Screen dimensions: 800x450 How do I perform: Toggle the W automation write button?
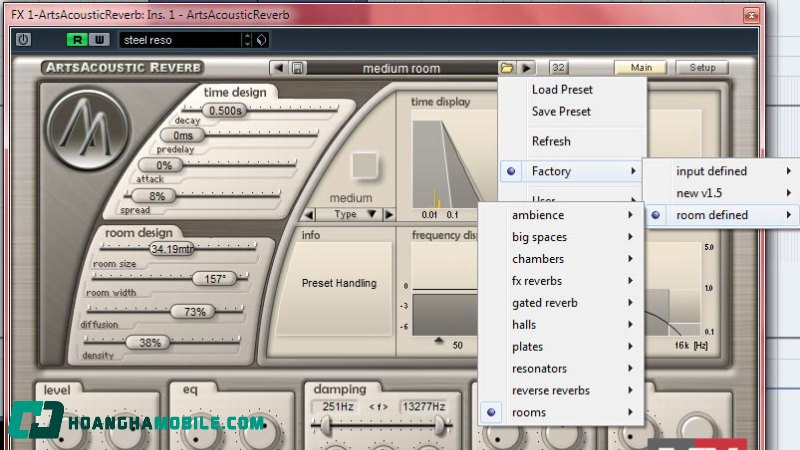pos(99,40)
